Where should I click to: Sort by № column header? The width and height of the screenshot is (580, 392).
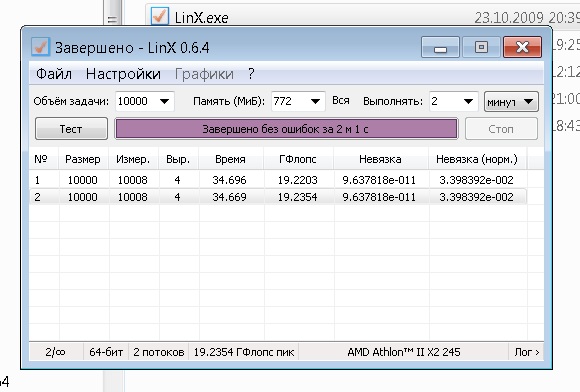(x=44, y=159)
